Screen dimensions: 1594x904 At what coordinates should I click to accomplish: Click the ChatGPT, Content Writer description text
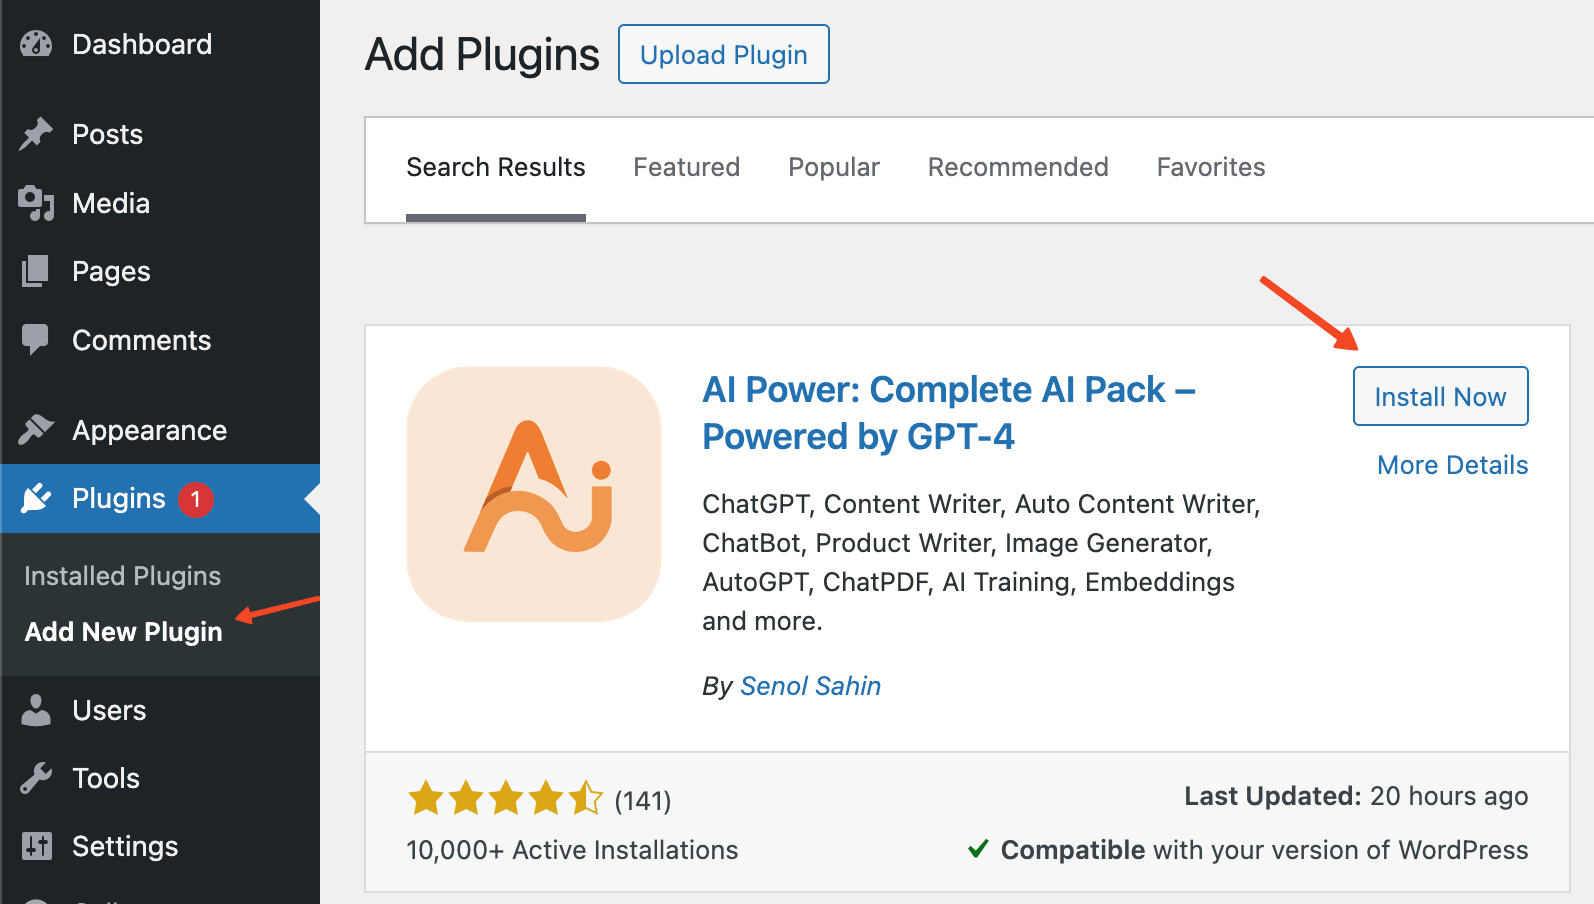(981, 562)
